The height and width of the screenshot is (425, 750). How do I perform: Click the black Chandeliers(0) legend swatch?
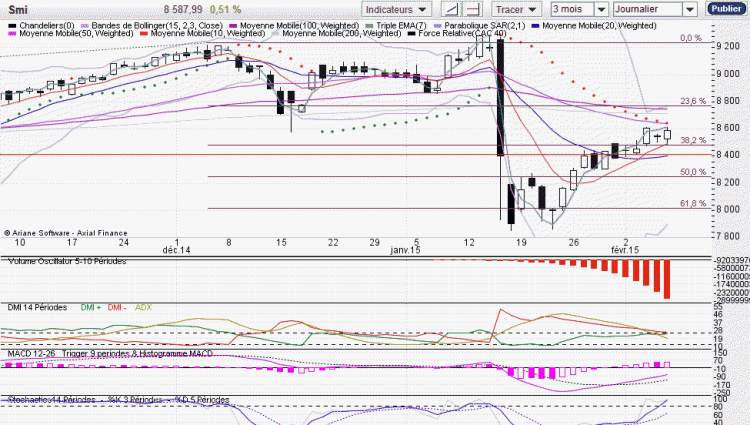(12, 26)
